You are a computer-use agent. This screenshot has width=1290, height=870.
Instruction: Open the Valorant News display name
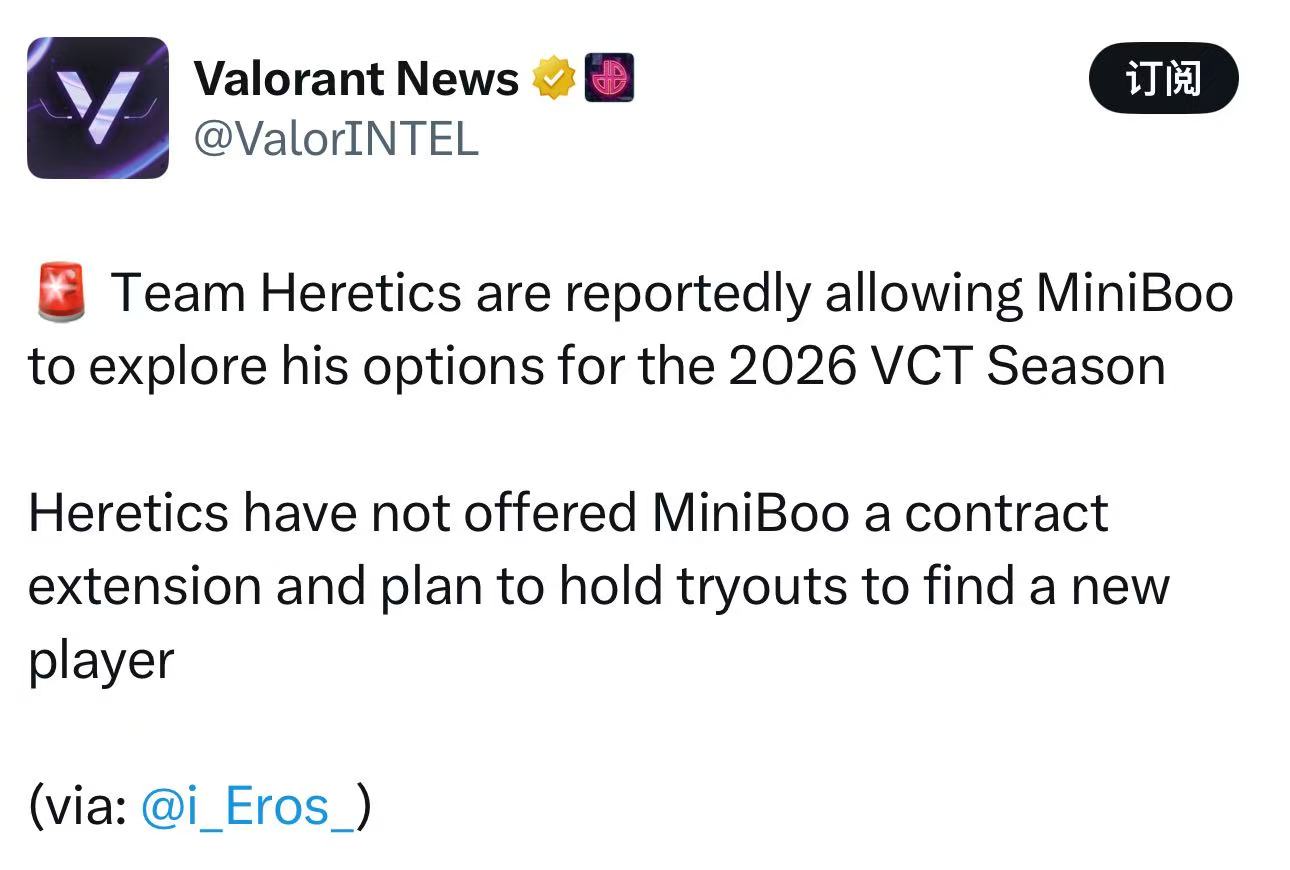point(356,79)
